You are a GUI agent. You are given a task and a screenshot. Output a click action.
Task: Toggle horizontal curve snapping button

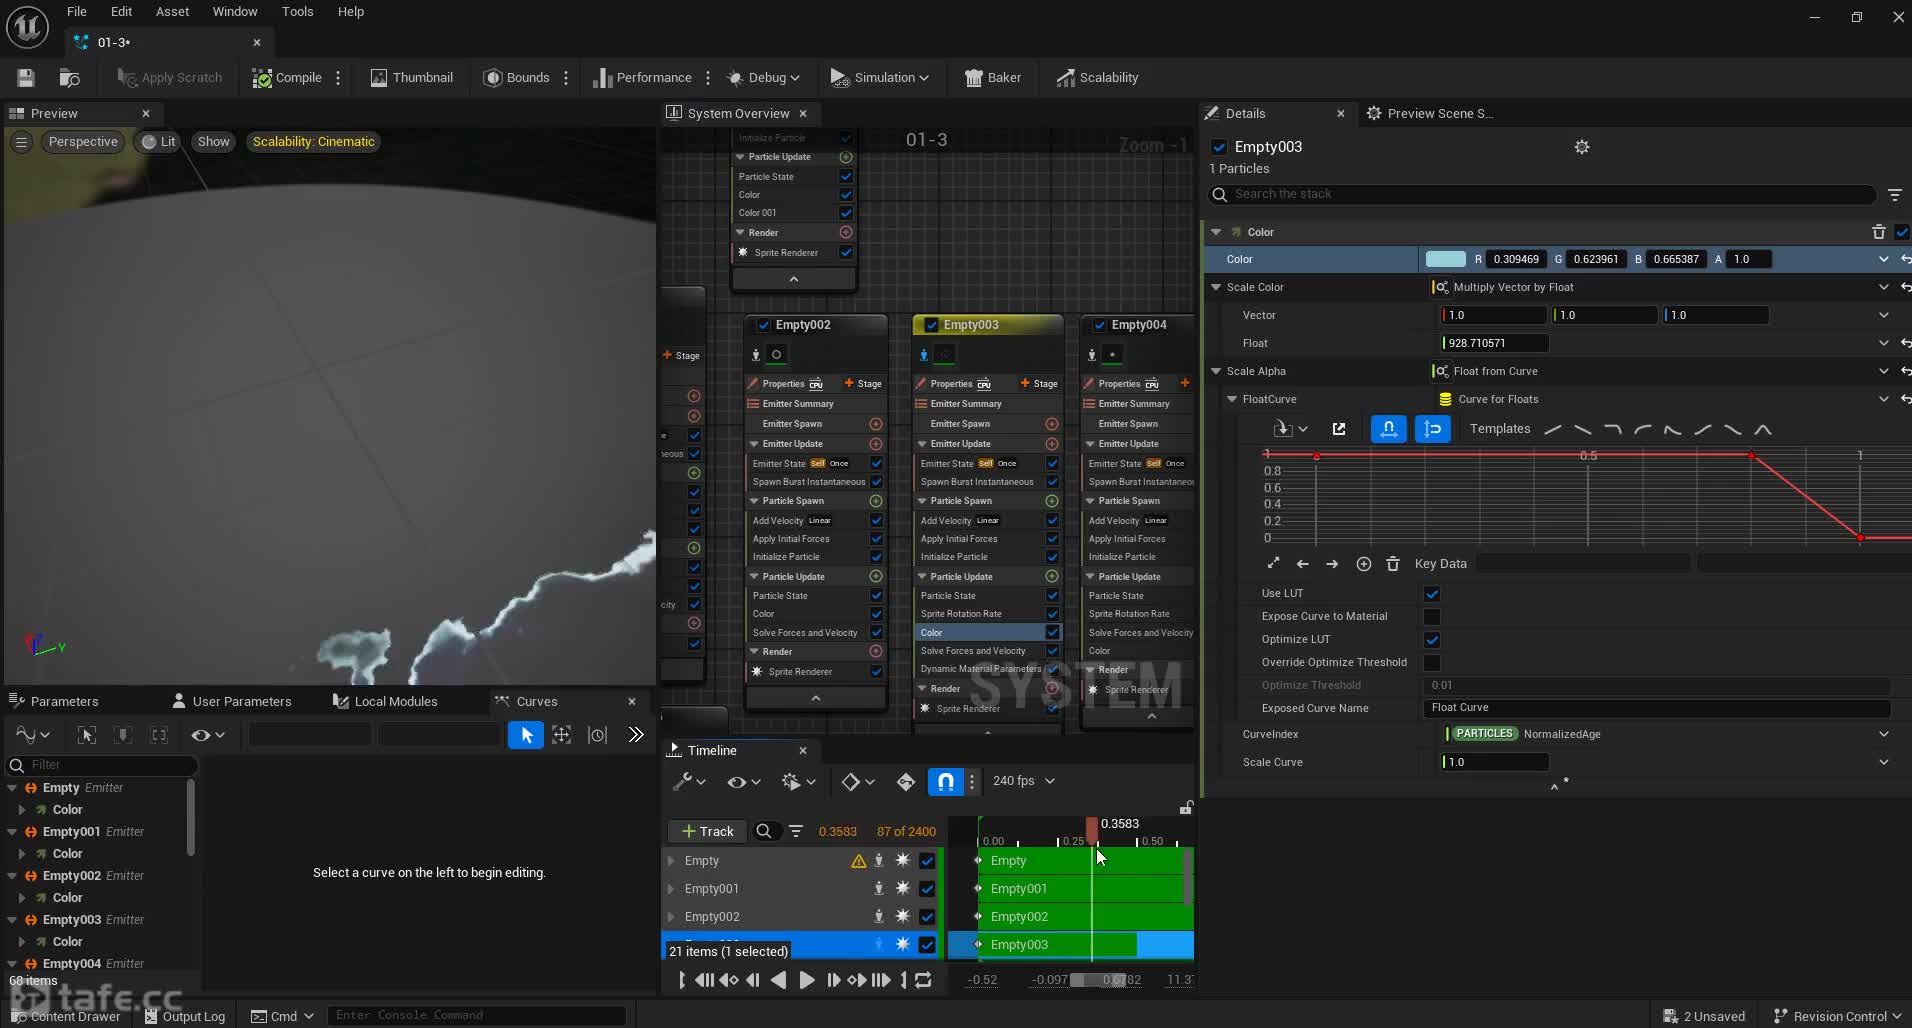coord(1388,429)
